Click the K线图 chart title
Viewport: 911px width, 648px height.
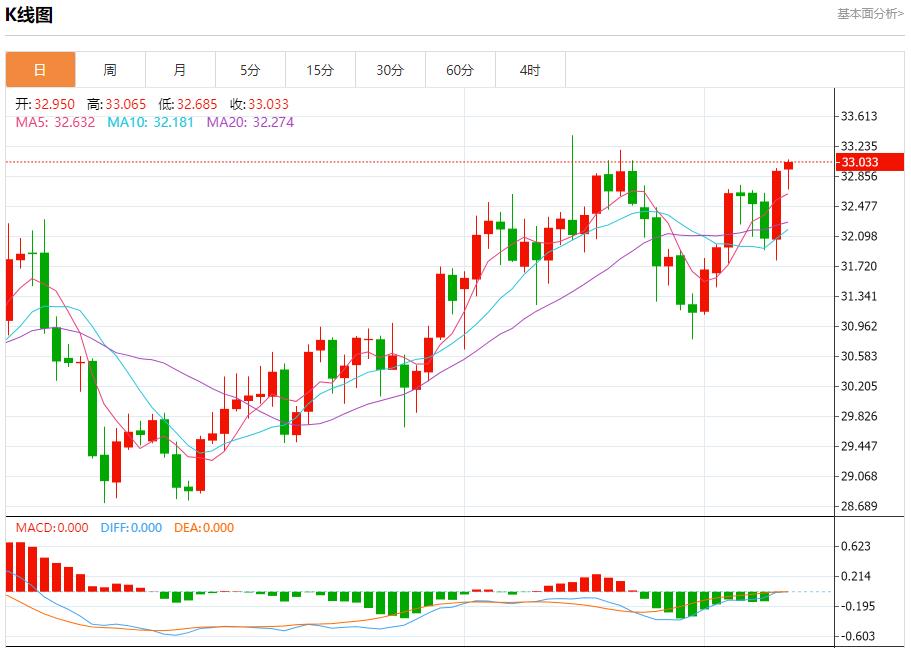(x=29, y=14)
